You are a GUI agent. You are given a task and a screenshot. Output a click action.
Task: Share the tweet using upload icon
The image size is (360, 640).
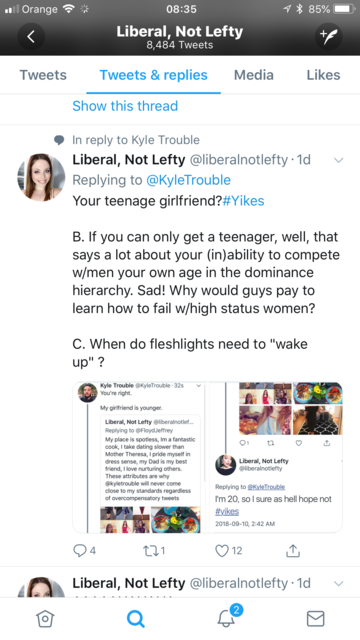point(293,551)
